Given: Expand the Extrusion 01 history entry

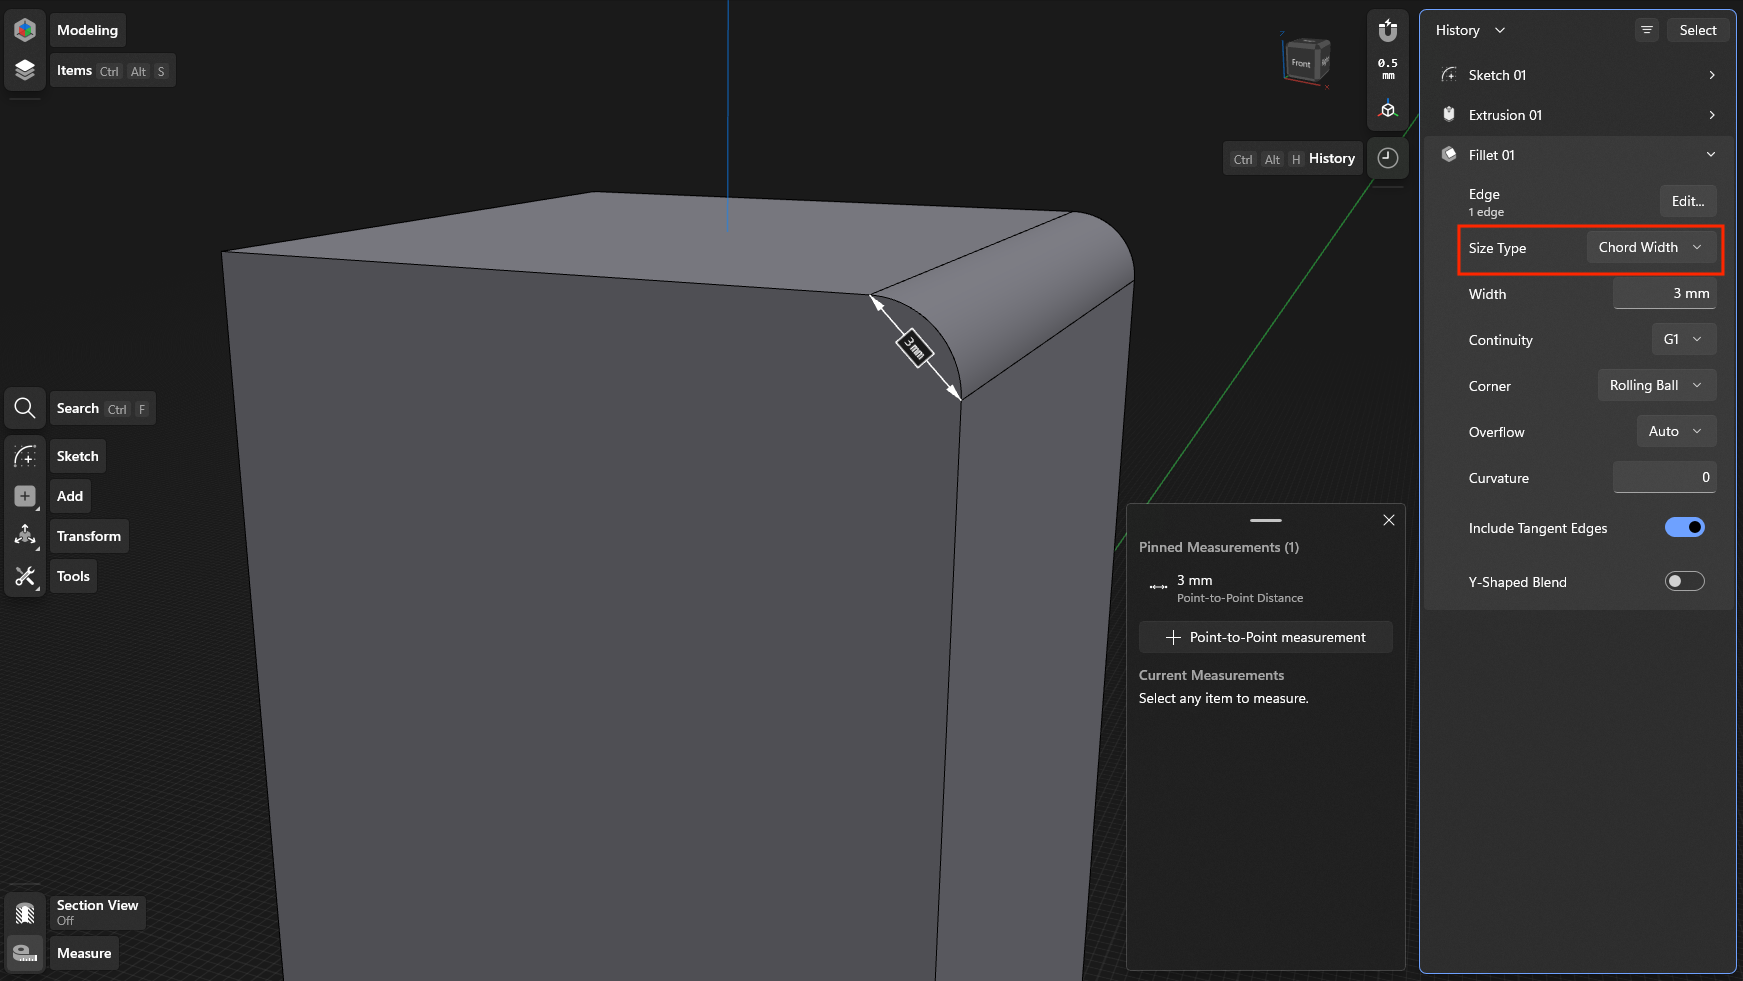Looking at the screenshot, I should (x=1712, y=115).
